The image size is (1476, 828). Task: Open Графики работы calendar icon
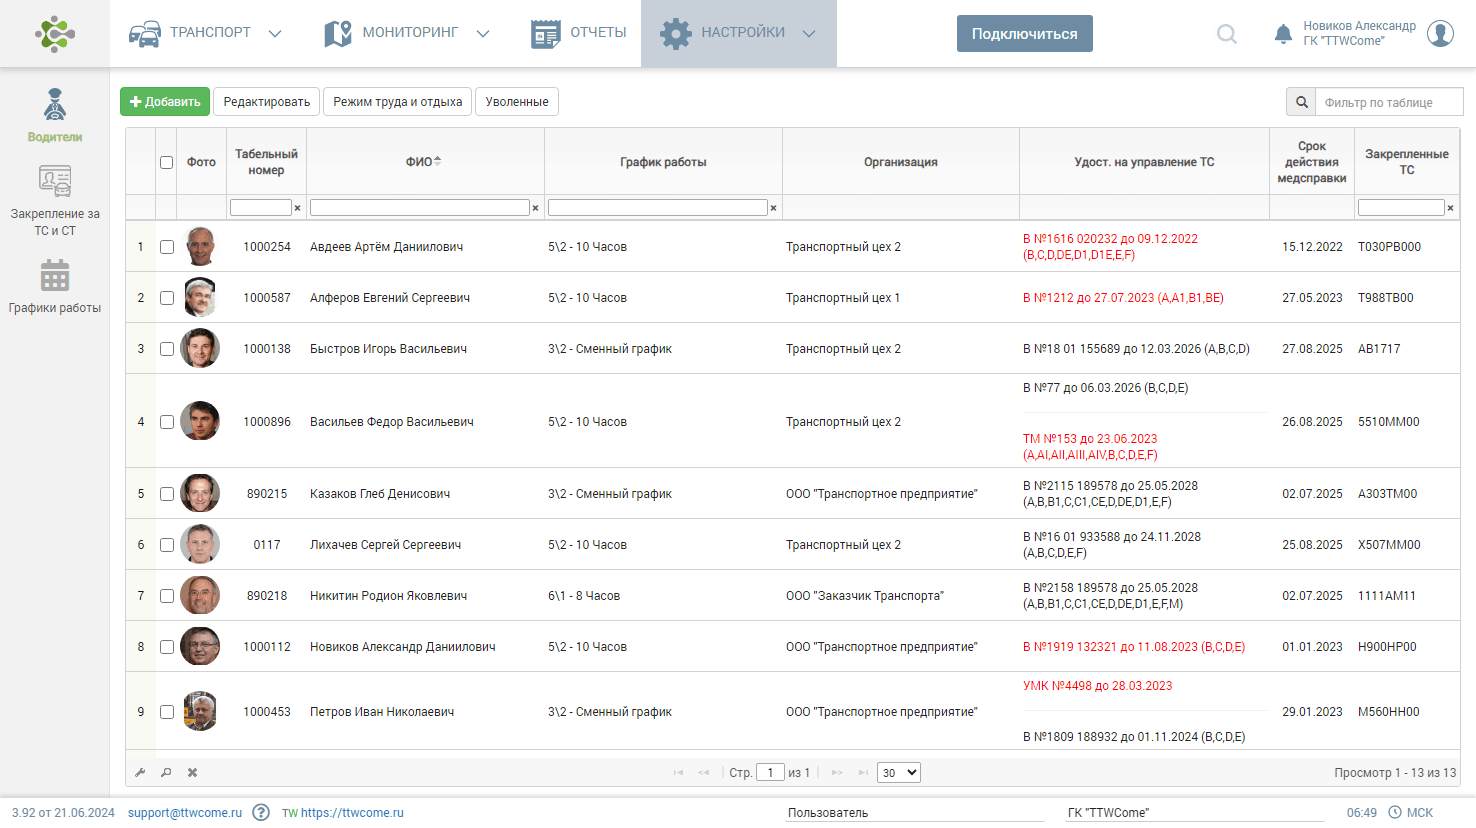(x=55, y=276)
